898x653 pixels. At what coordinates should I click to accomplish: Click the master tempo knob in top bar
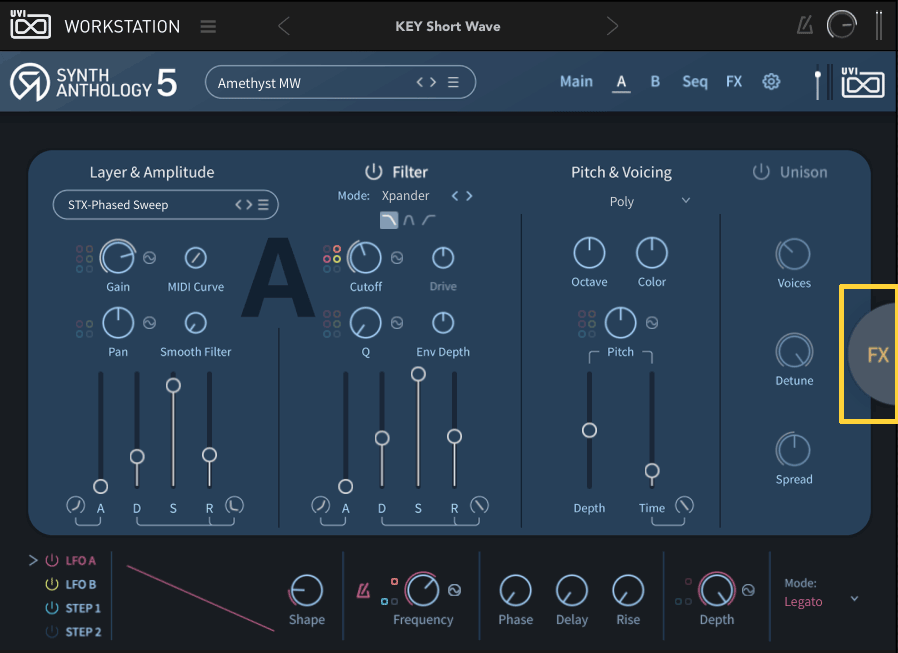[x=841, y=25]
